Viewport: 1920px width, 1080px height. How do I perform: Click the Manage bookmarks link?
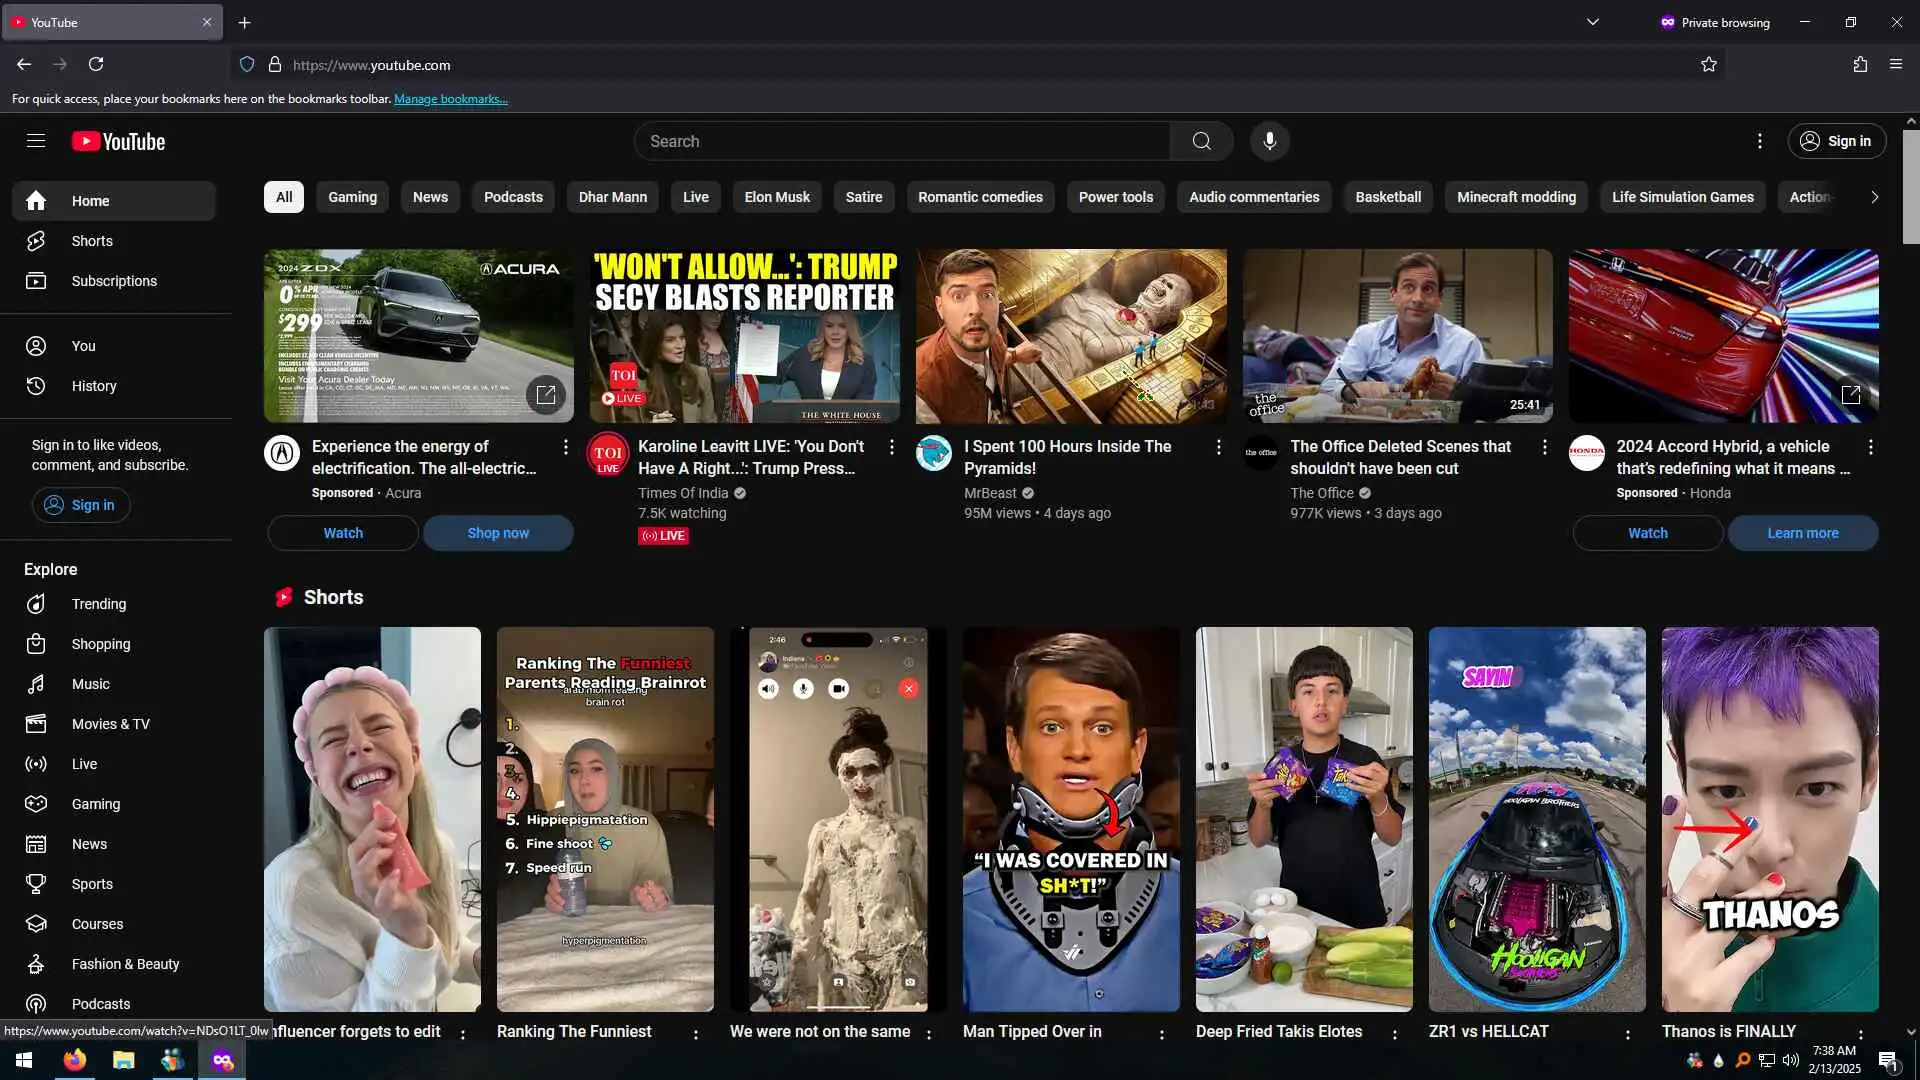tap(451, 99)
